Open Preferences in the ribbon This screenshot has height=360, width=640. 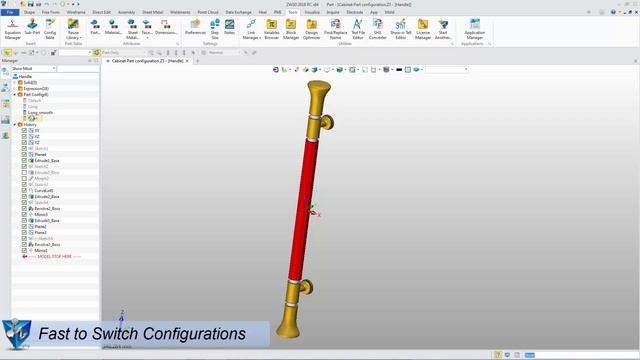point(195,27)
